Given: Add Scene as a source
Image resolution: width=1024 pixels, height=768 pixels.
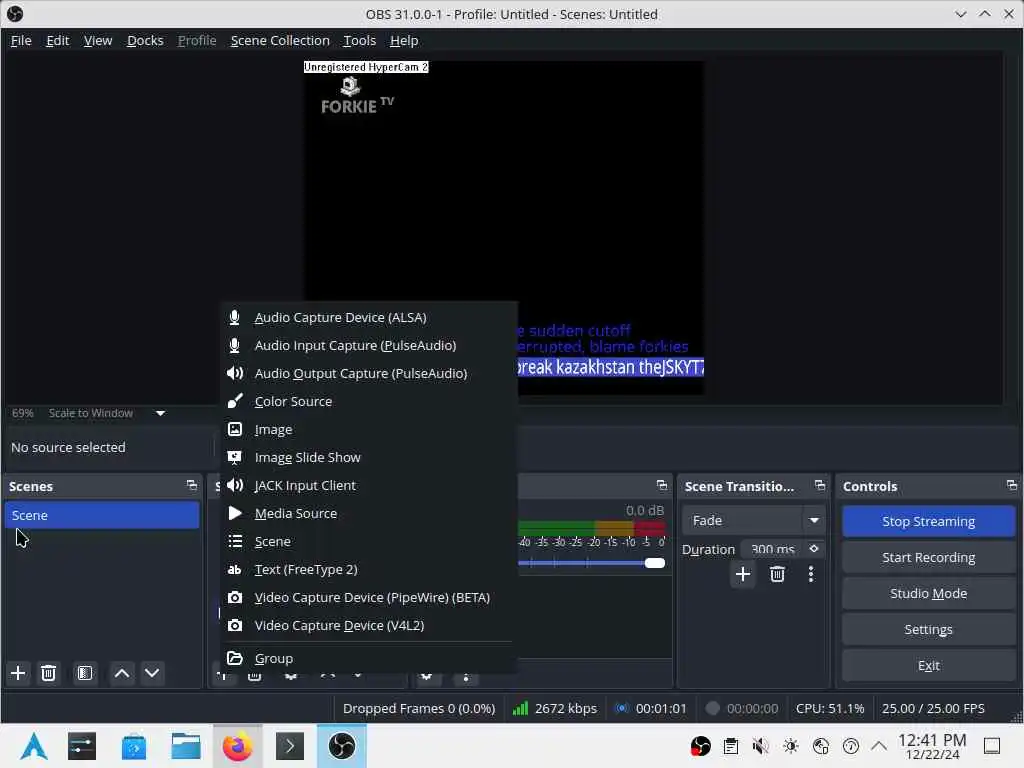Looking at the screenshot, I should click(x=369, y=541).
